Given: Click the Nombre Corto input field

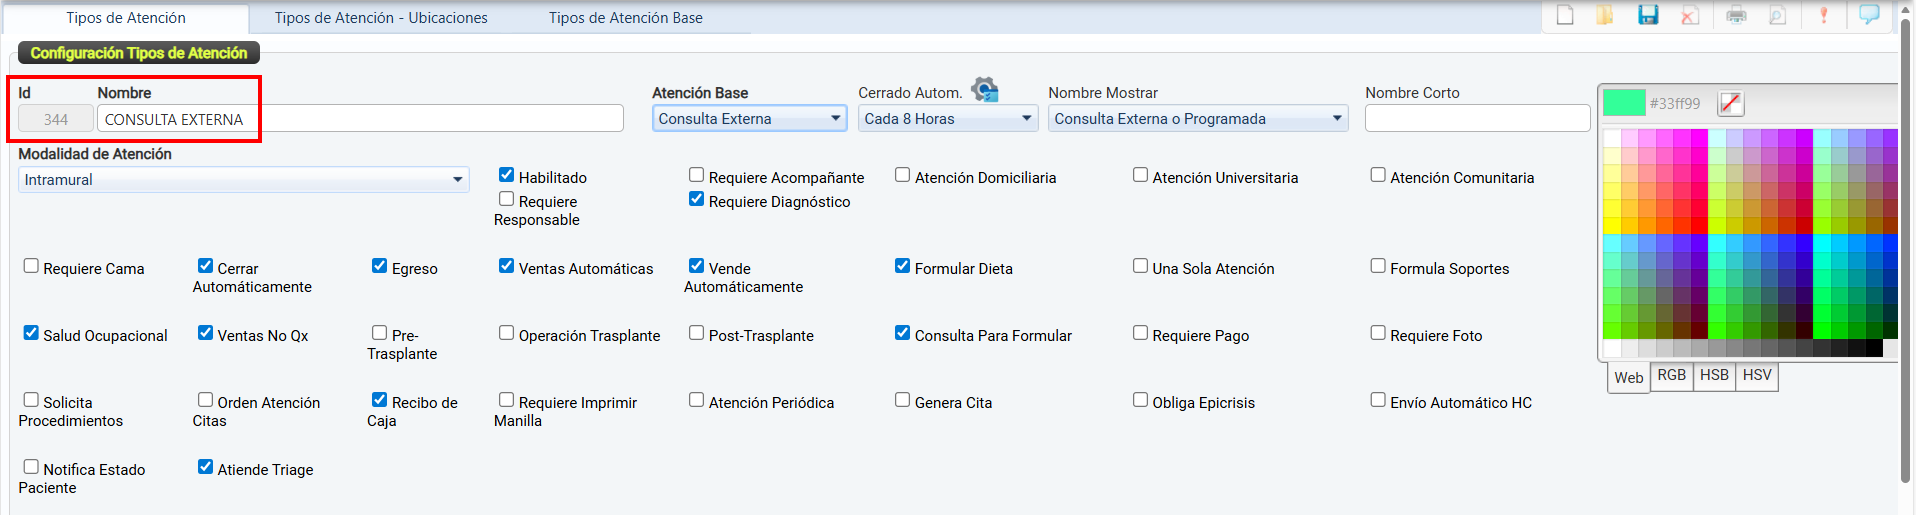Looking at the screenshot, I should pos(1477,119).
